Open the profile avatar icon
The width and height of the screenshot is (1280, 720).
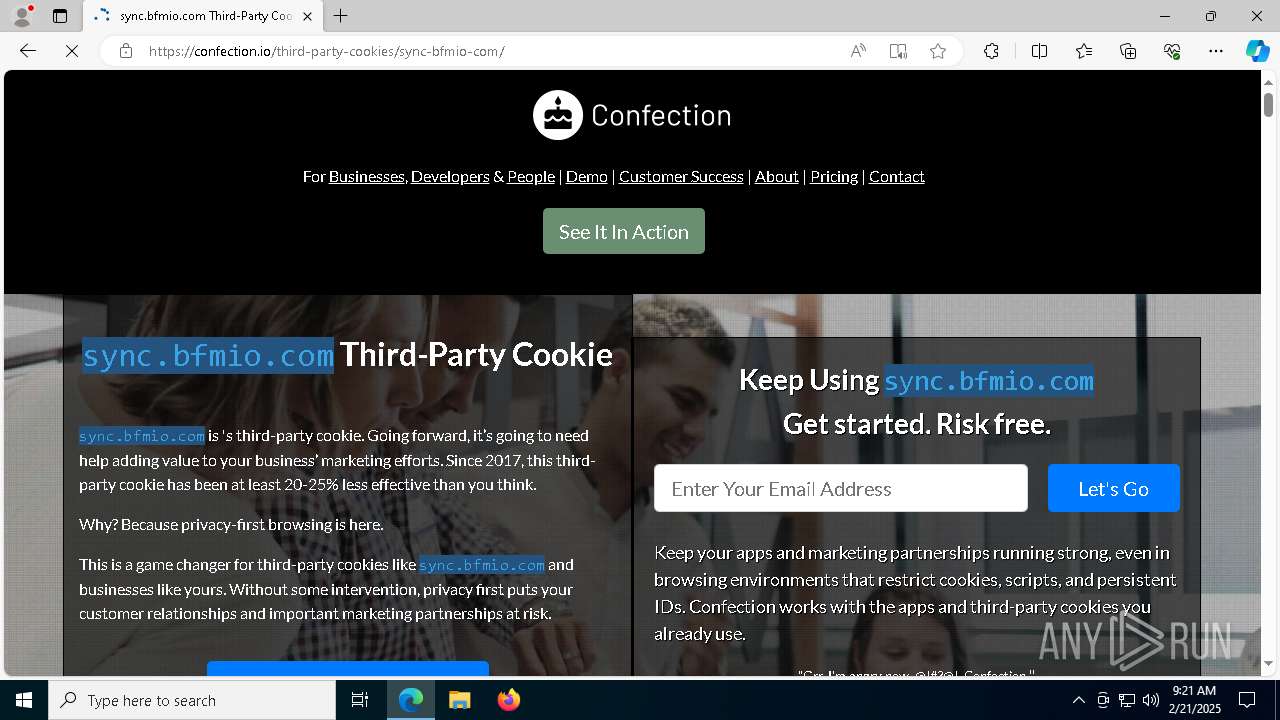click(22, 16)
